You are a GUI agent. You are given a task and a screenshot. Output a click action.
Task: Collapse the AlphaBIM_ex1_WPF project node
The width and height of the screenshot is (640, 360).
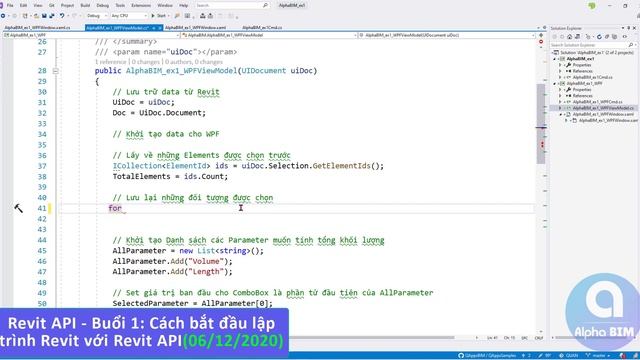click(555, 83)
